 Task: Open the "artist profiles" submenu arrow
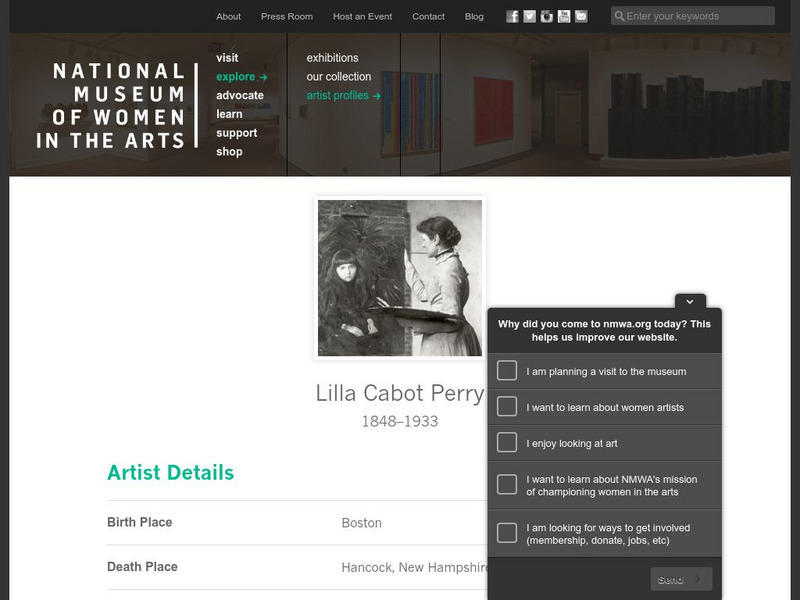(x=377, y=96)
